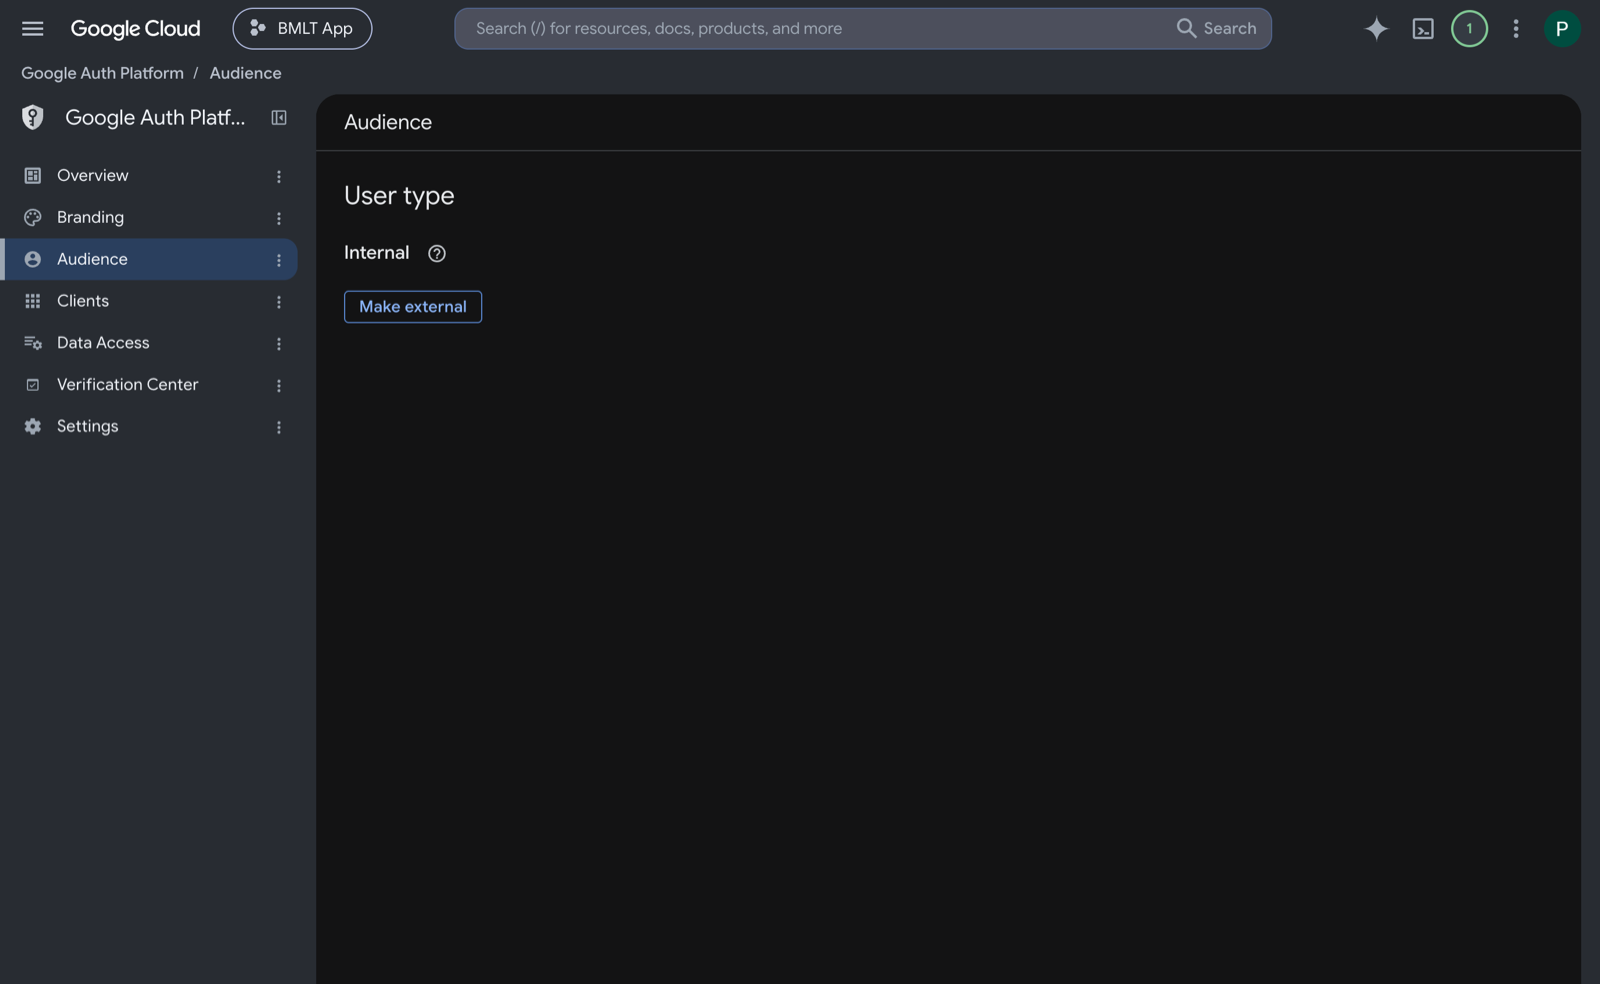The image size is (1600, 984).
Task: Open the Gemini AI assistant sparkle icon
Action: click(x=1376, y=29)
